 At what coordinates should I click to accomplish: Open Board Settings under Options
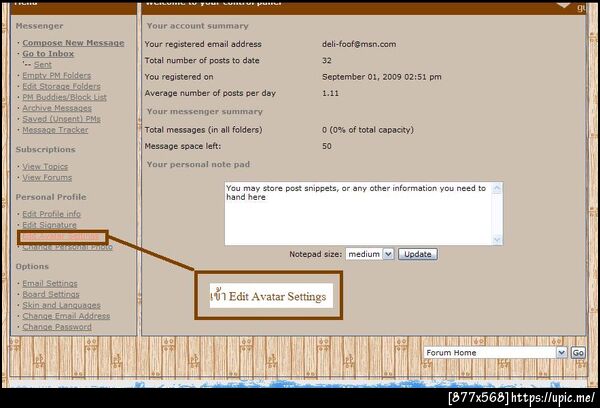tap(51, 294)
